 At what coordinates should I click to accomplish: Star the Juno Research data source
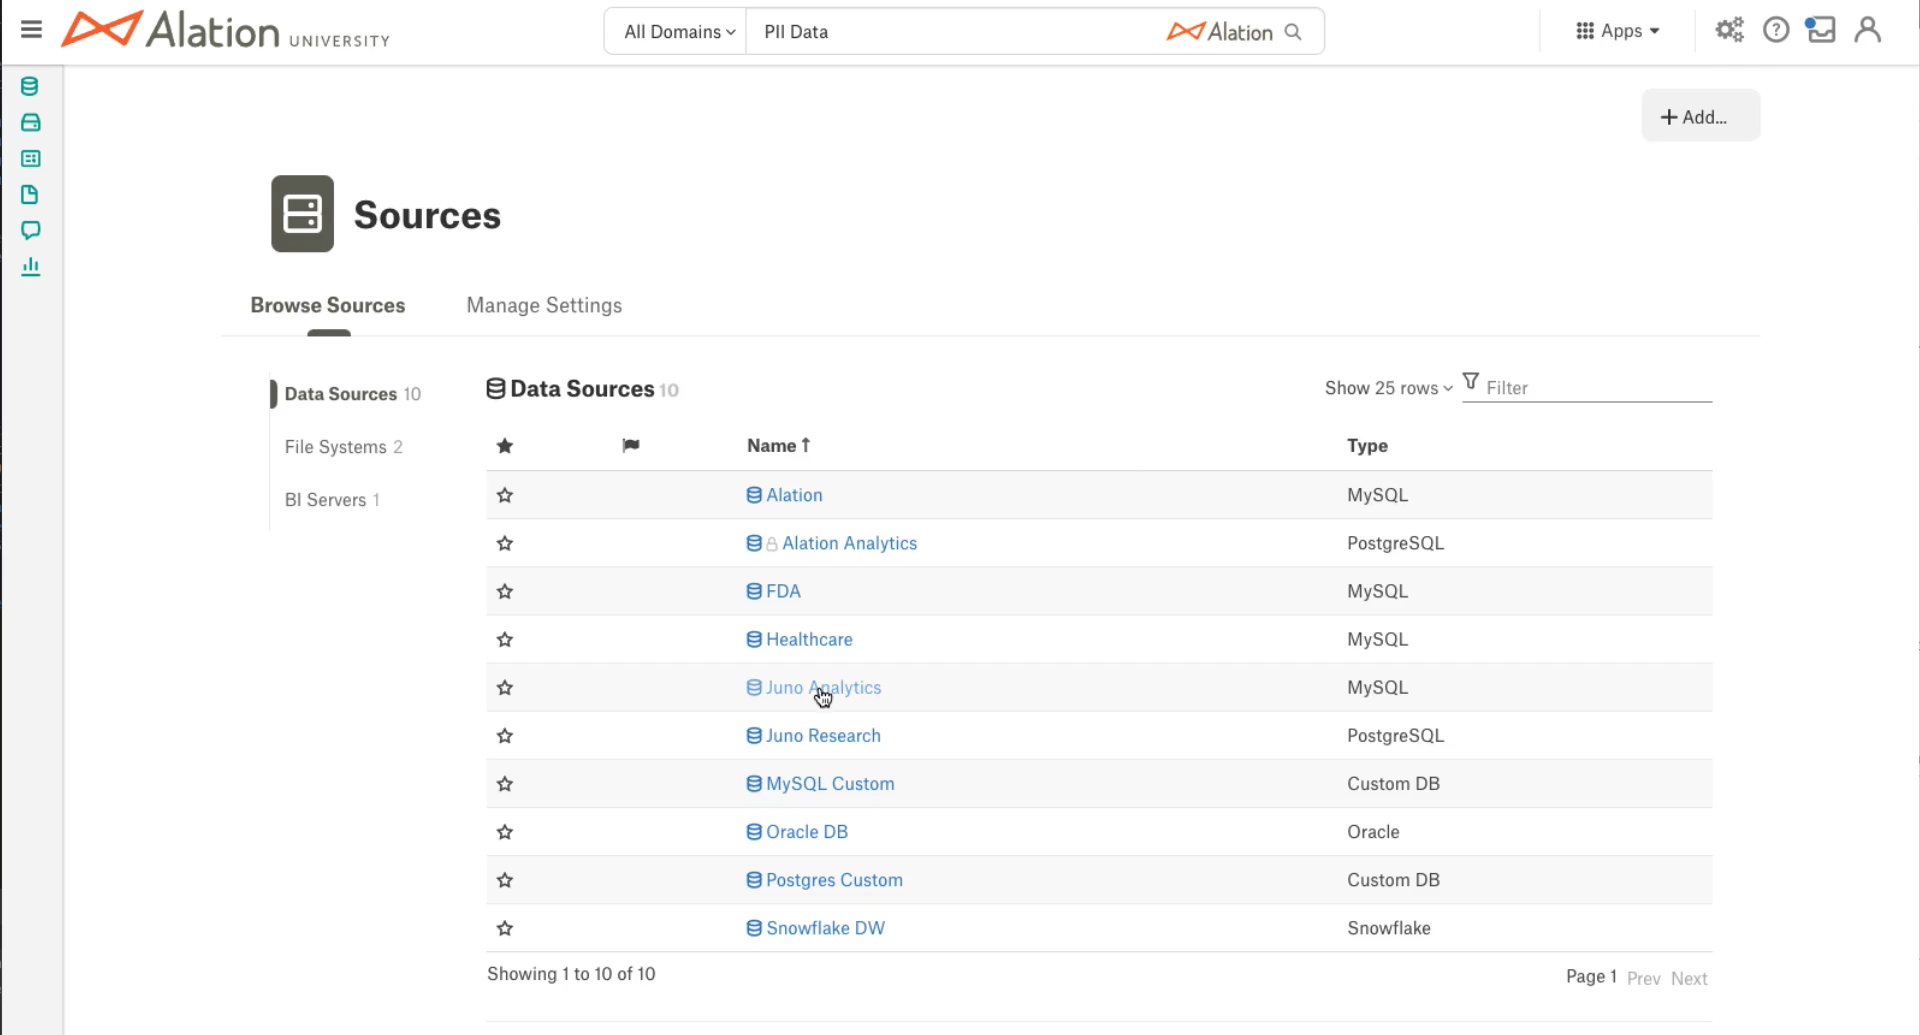[505, 736]
